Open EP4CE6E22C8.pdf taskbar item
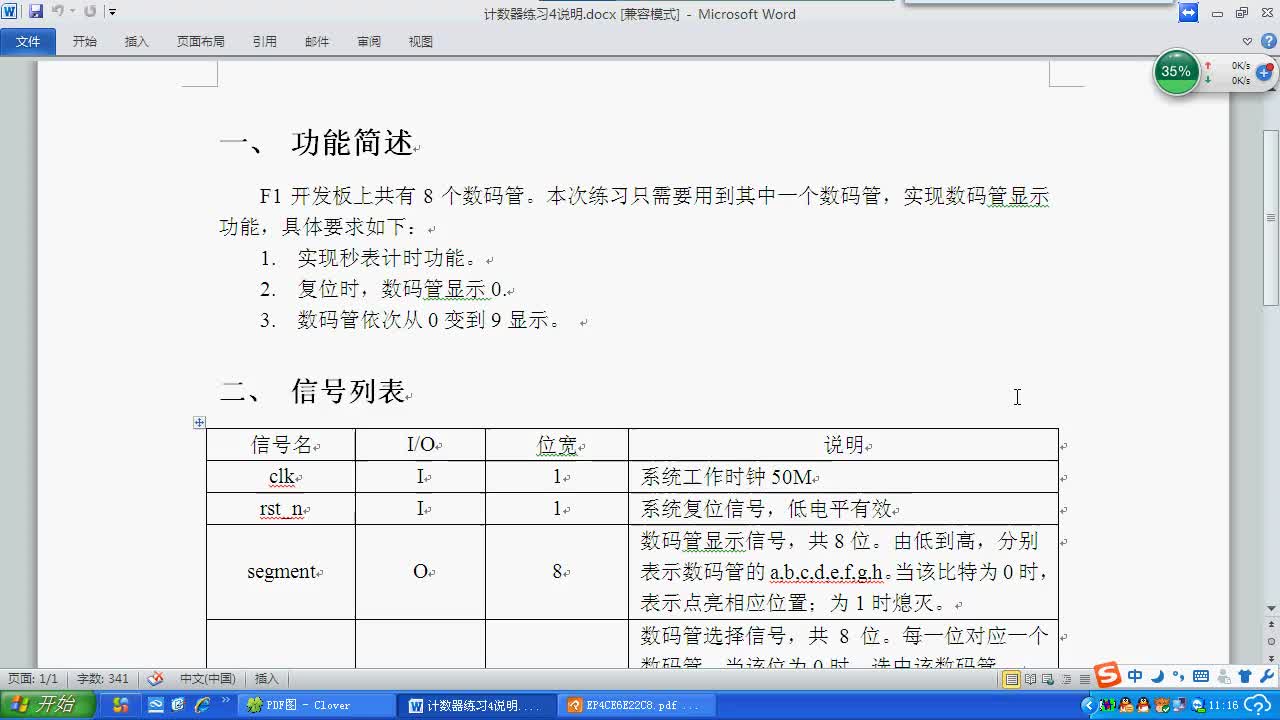This screenshot has width=1280, height=720. 635,705
